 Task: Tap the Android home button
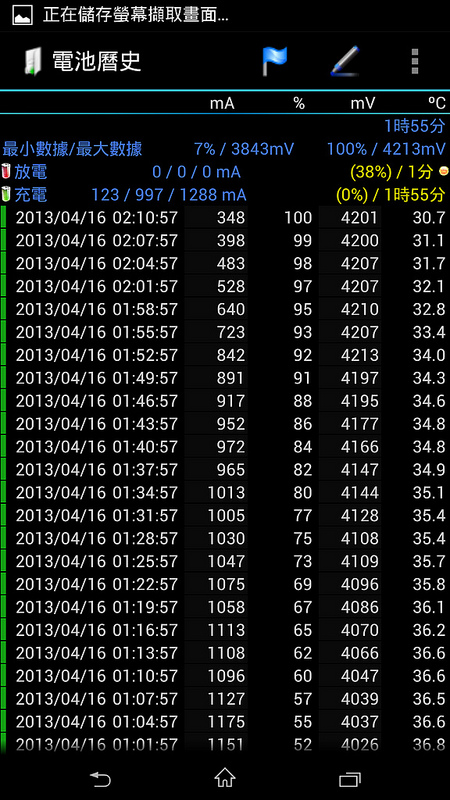(x=225, y=778)
